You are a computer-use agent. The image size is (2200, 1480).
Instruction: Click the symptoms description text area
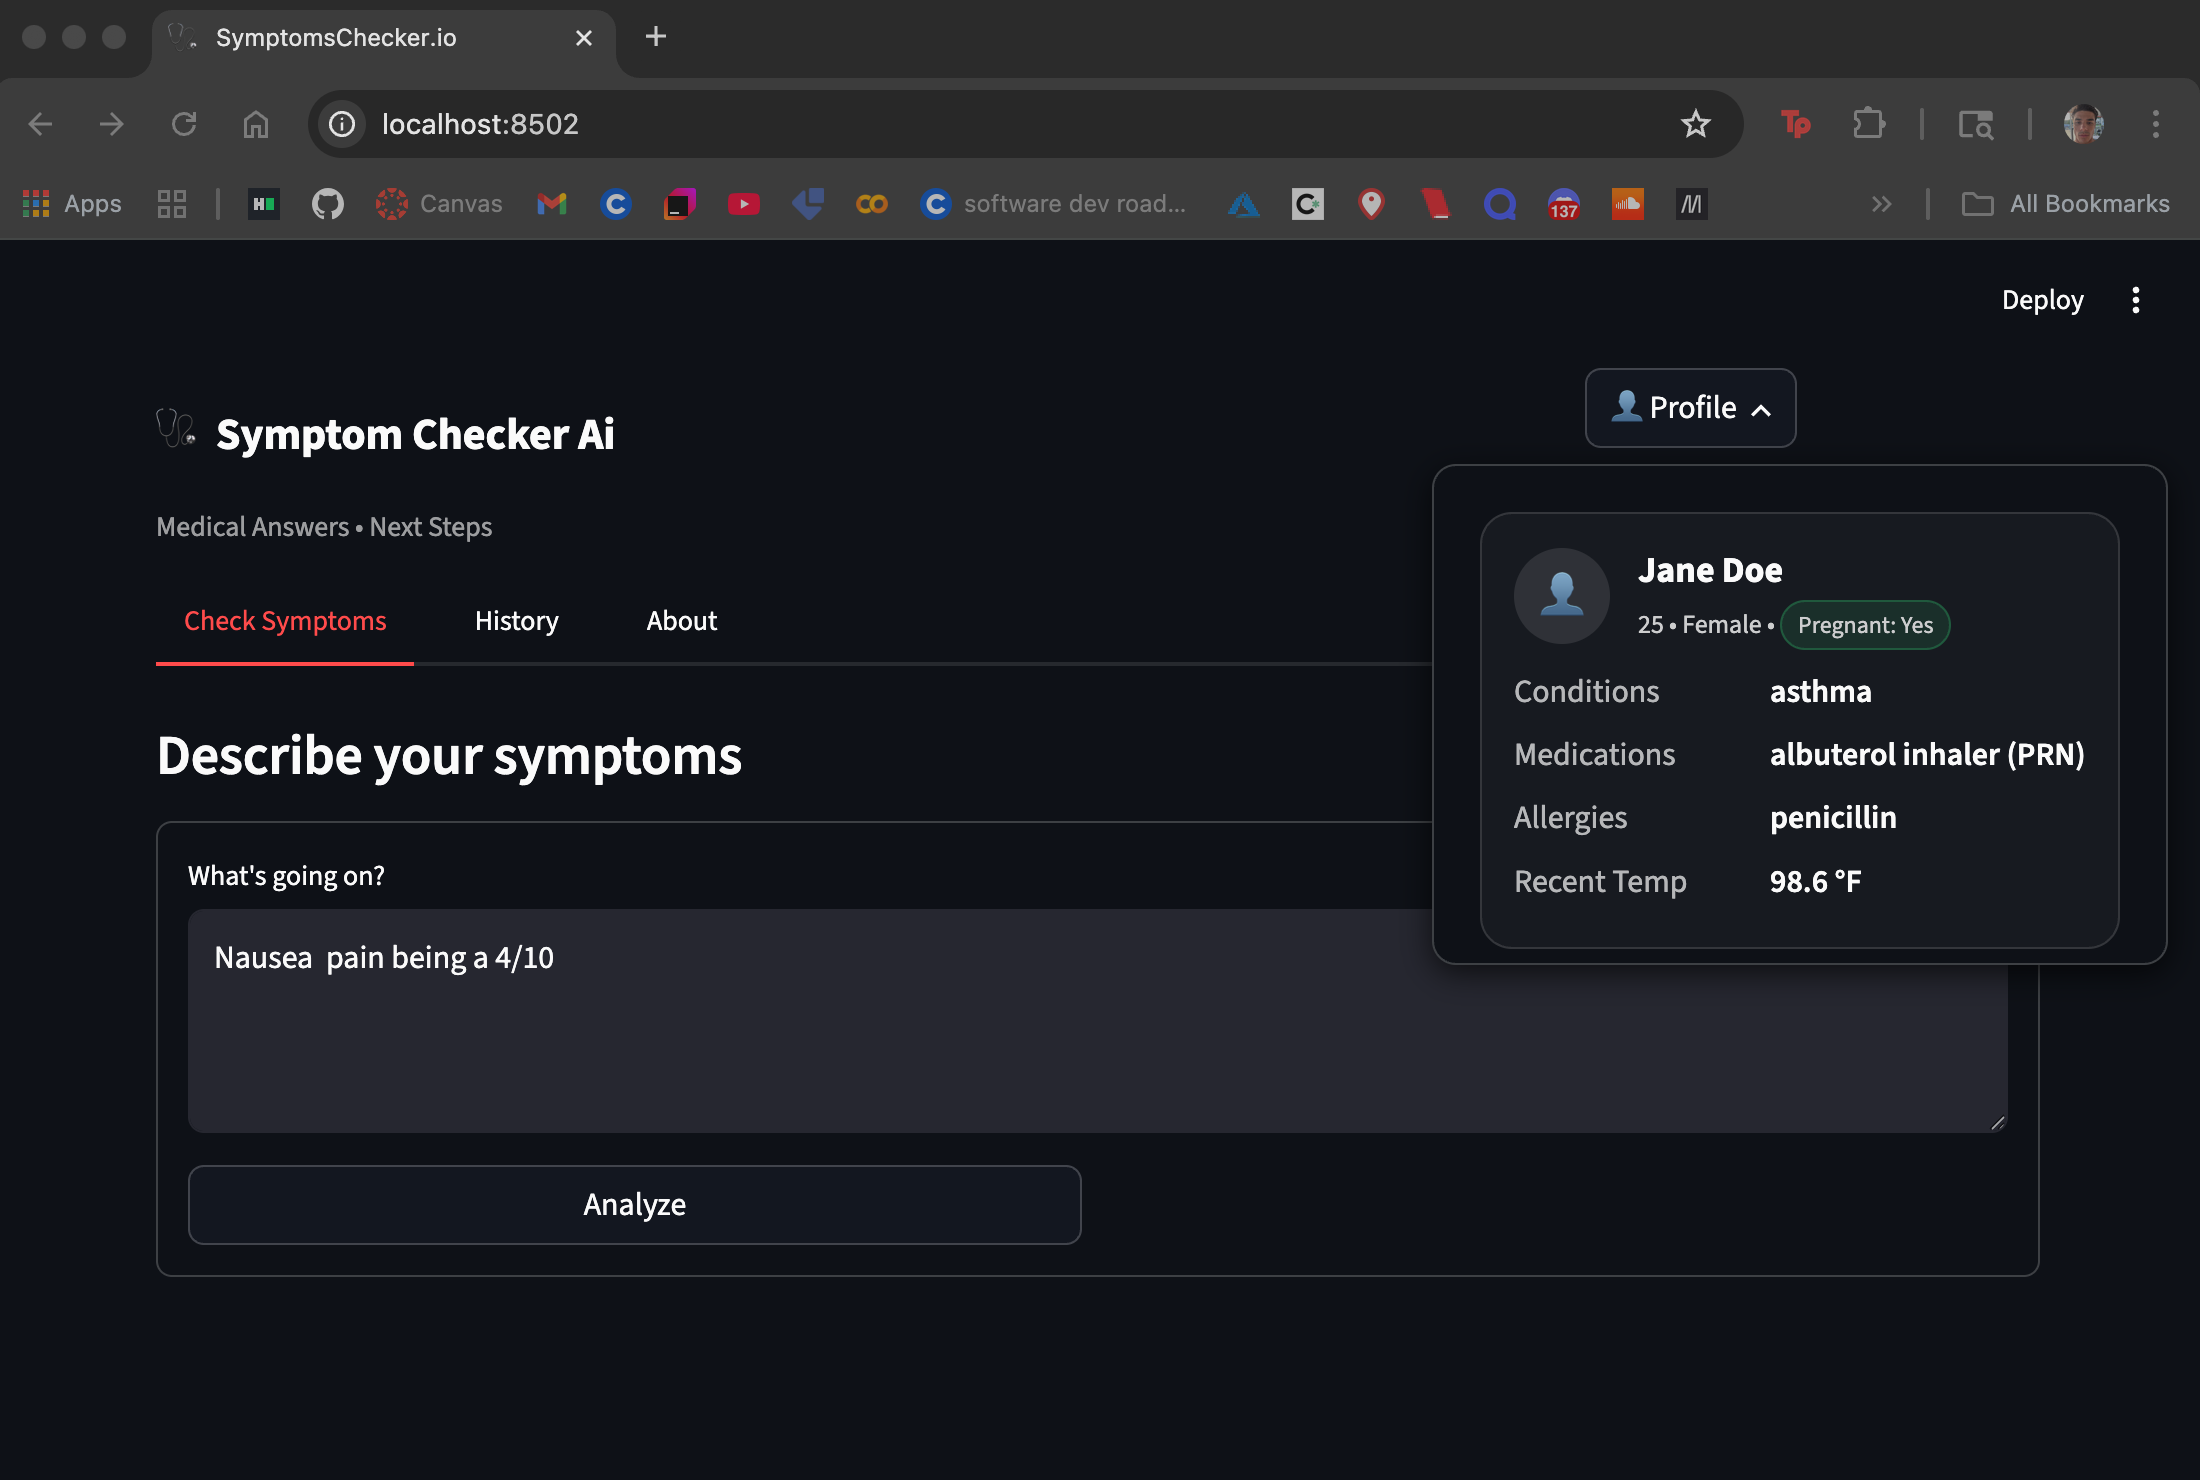800,1020
